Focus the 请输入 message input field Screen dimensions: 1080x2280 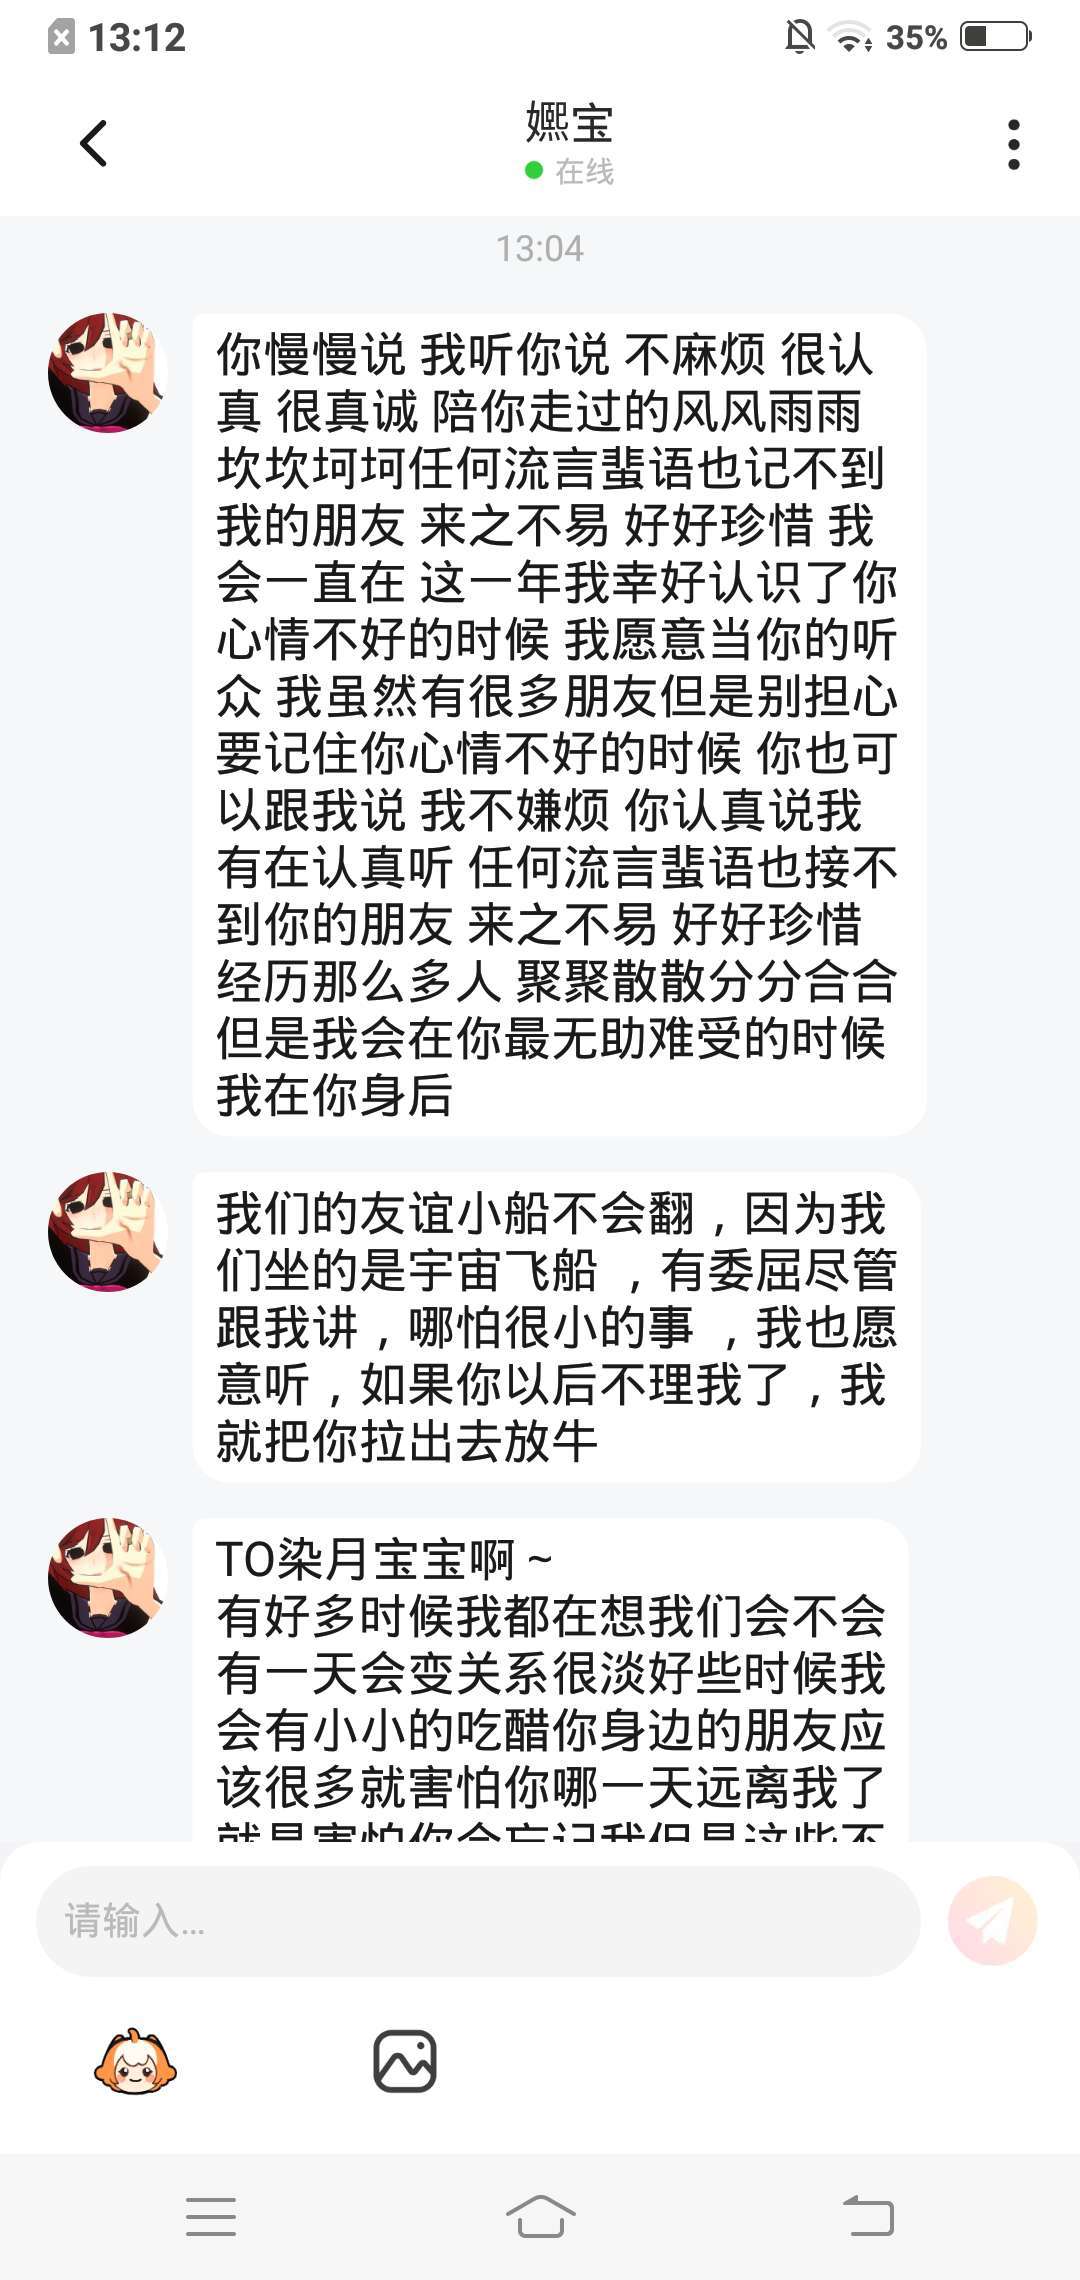coord(478,1921)
